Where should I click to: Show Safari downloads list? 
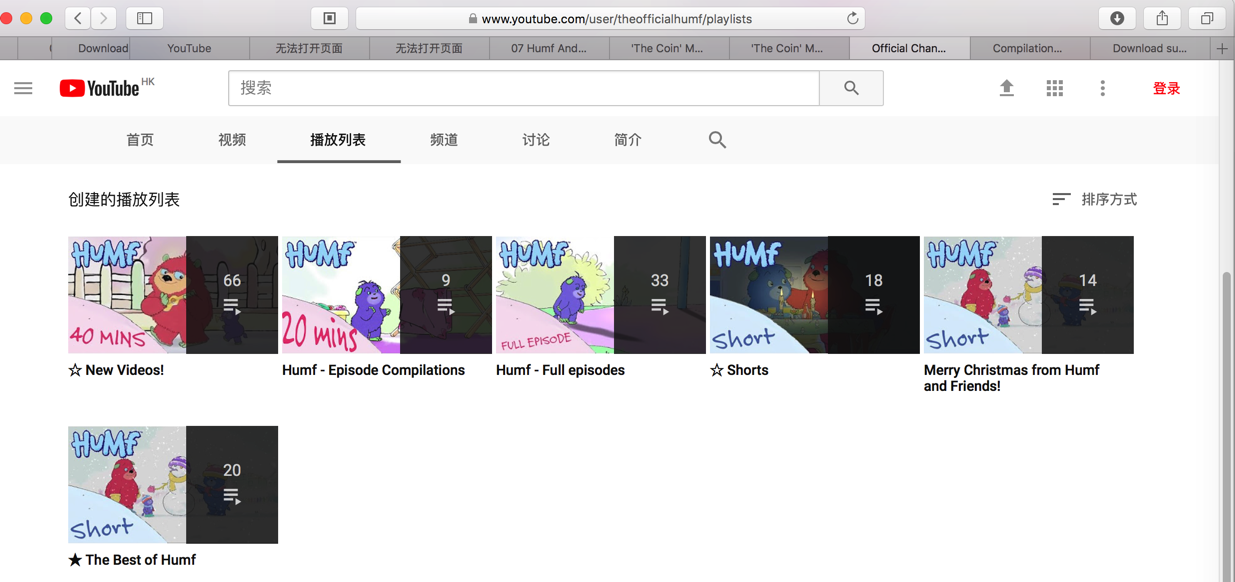point(1117,18)
